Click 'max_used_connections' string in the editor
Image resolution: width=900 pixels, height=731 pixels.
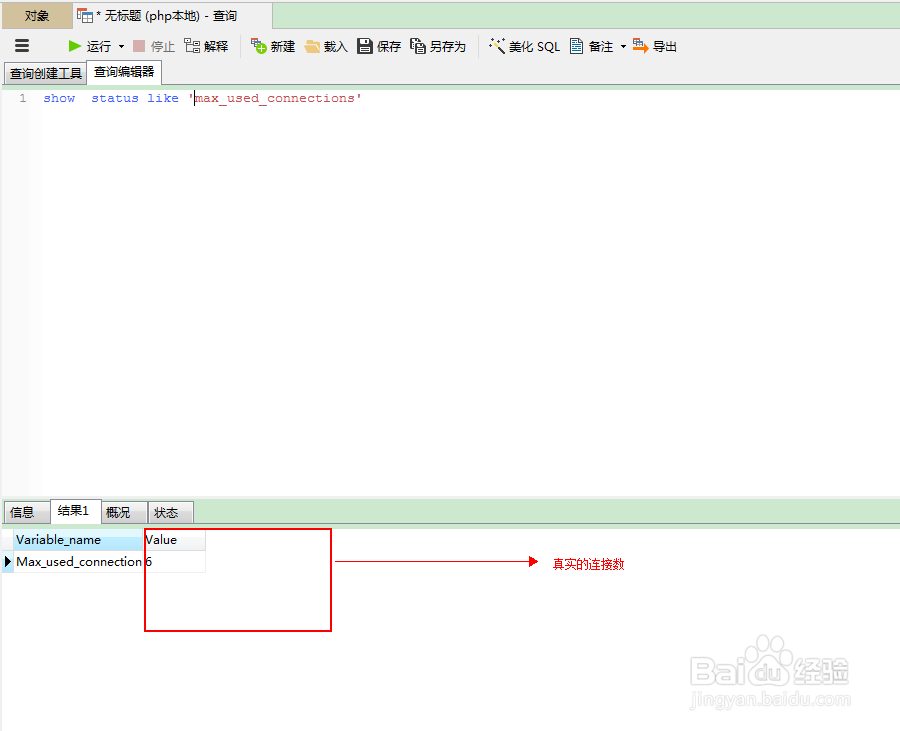(x=275, y=98)
